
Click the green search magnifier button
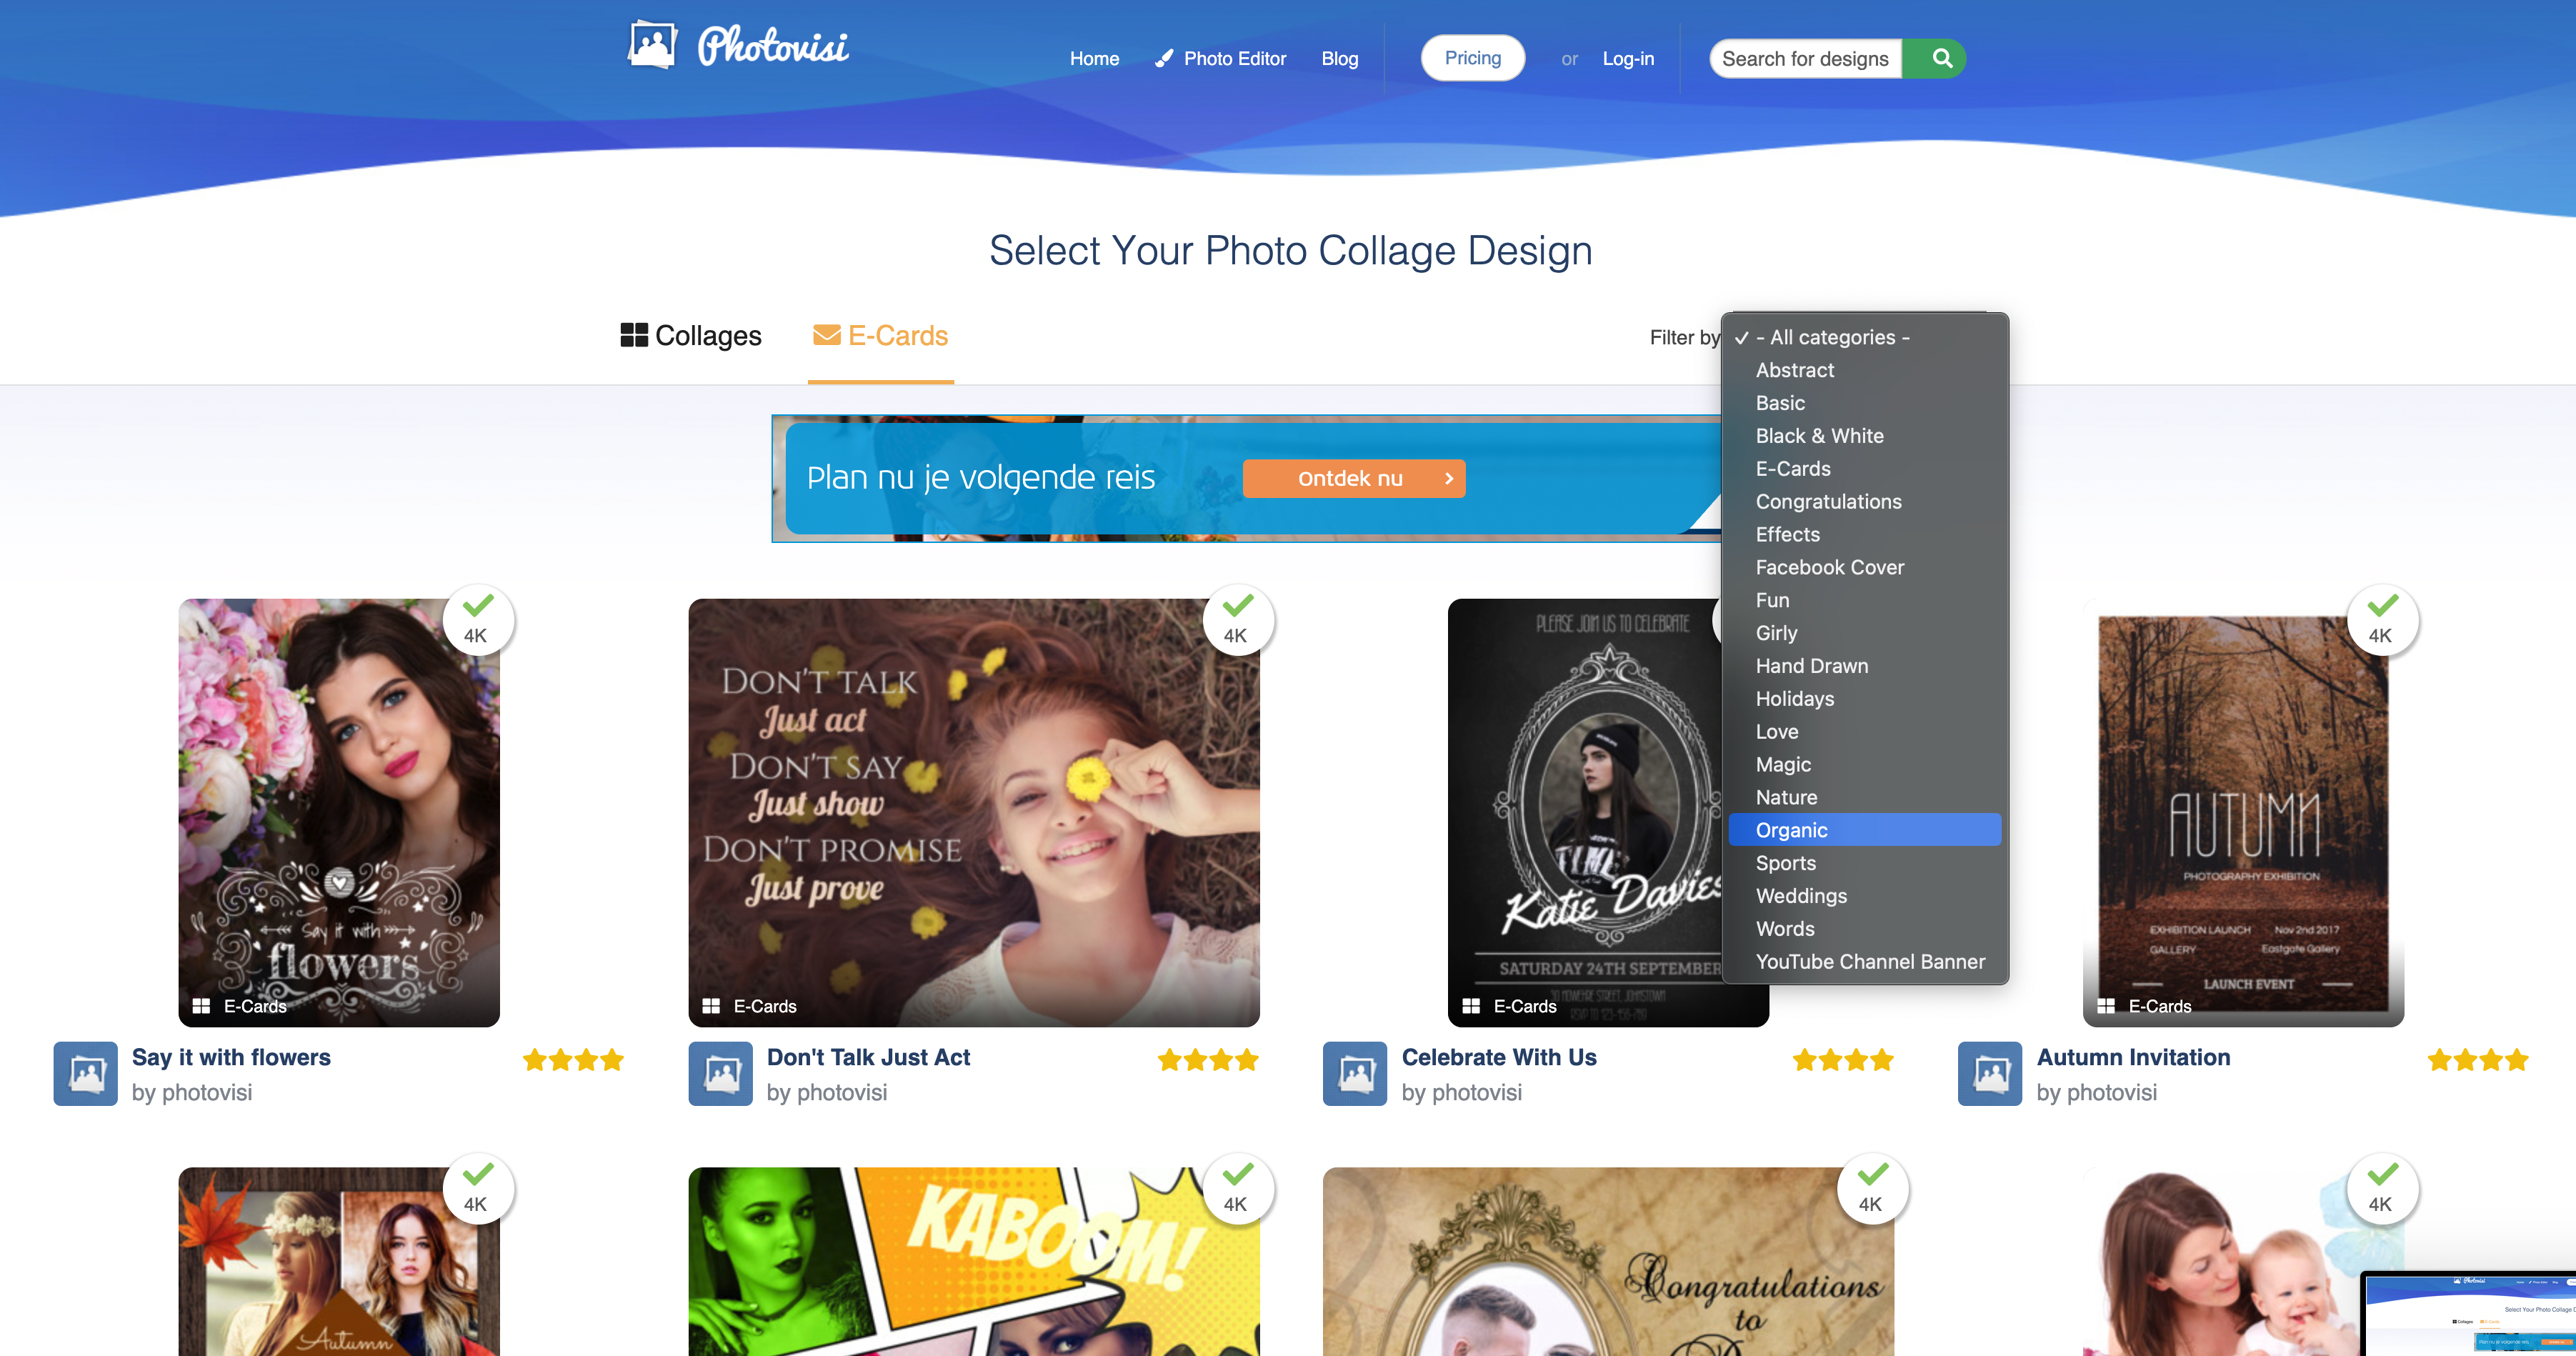1941,58
